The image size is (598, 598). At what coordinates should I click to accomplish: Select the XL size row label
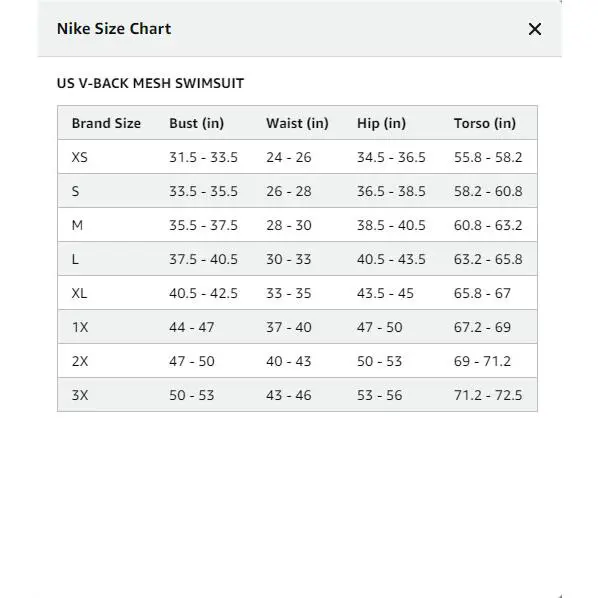(x=79, y=293)
